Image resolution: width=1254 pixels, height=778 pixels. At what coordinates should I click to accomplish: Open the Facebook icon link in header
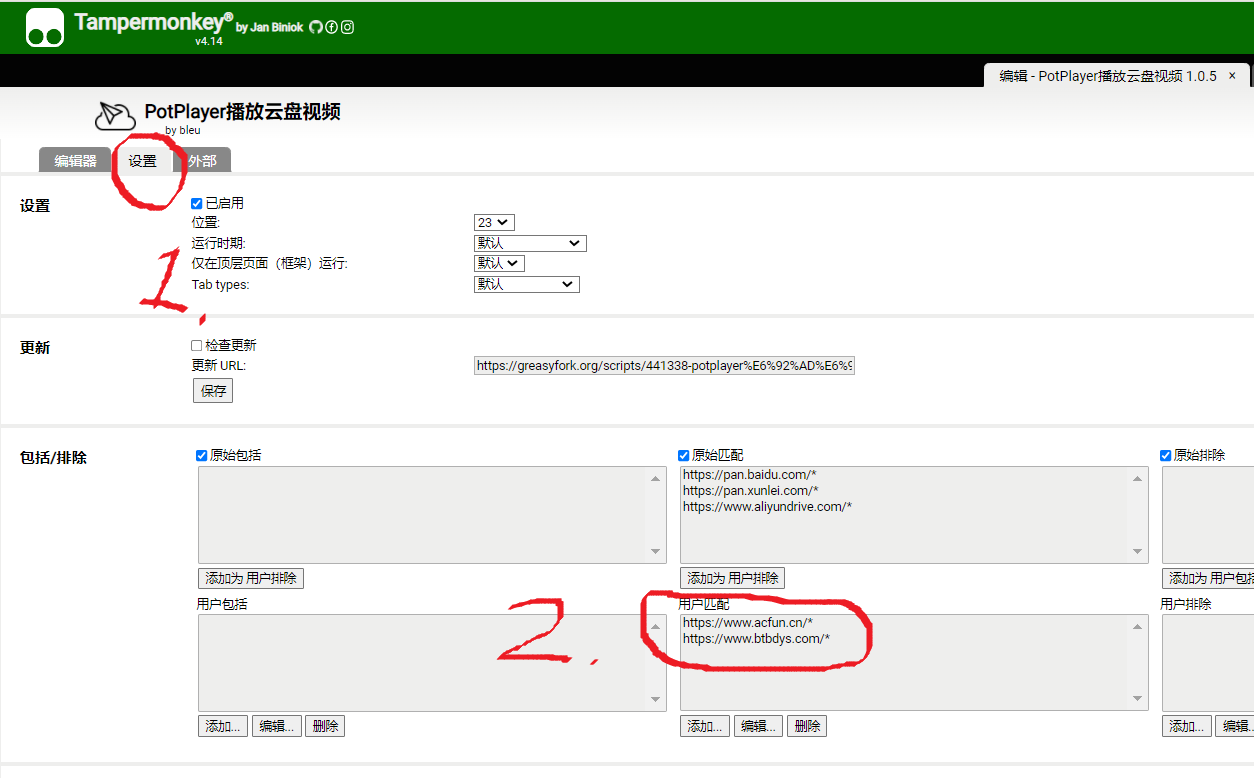tap(332, 27)
